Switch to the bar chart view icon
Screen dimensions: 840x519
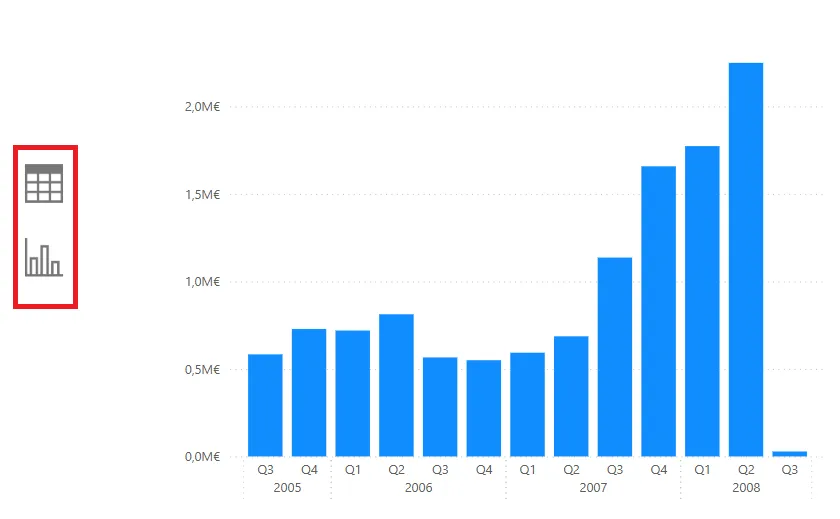(44, 258)
